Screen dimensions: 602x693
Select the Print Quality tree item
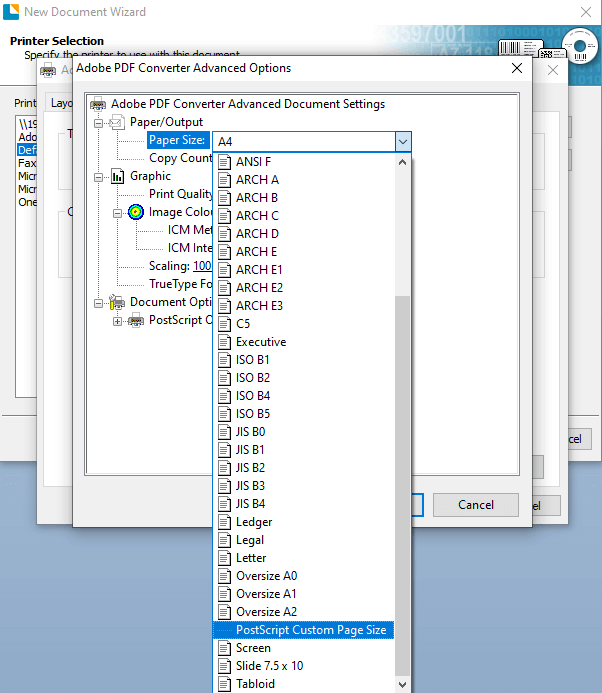click(x=180, y=194)
